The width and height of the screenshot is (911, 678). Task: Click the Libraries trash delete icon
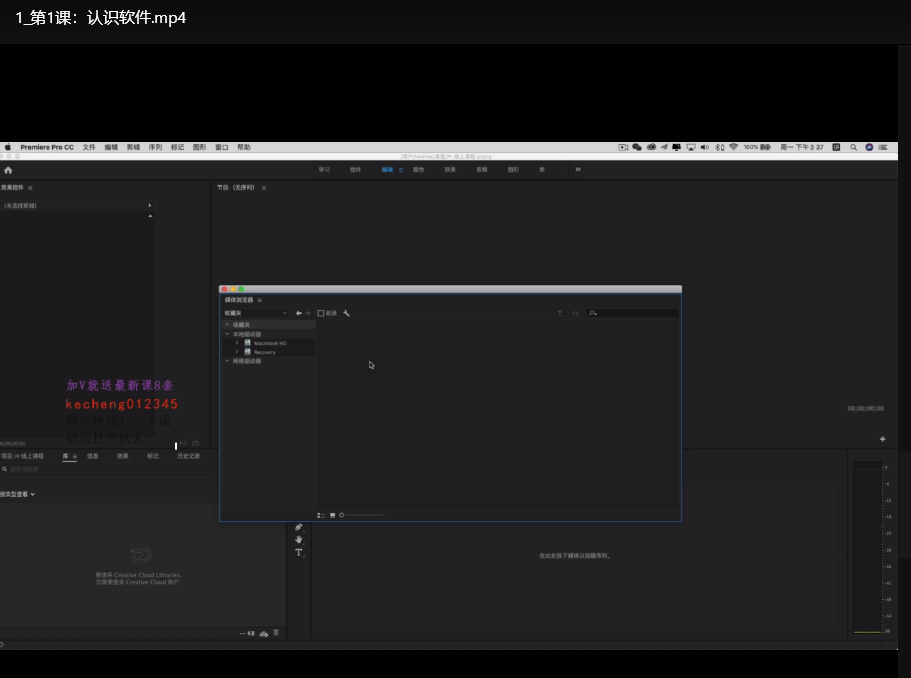pos(276,633)
